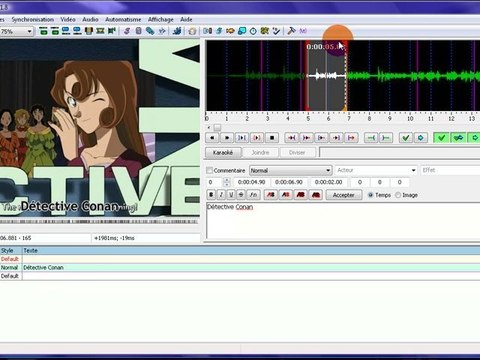This screenshot has width=480, height=360.
Task: Add lead-out to the selection
Action: click(386, 138)
